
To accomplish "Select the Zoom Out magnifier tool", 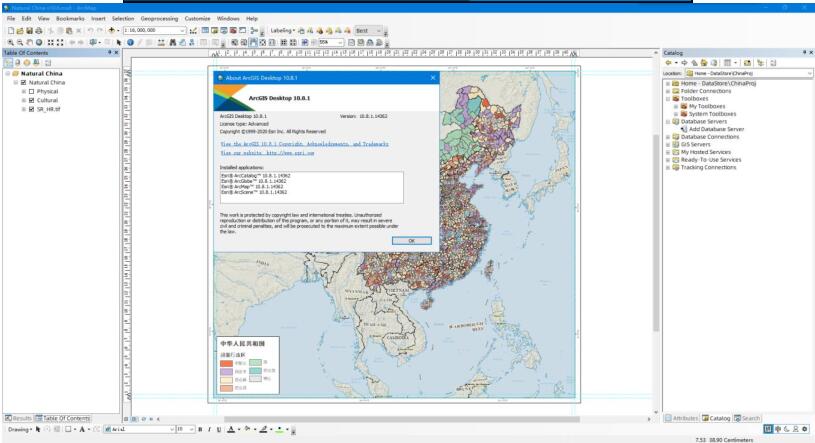I will [x=20, y=43].
